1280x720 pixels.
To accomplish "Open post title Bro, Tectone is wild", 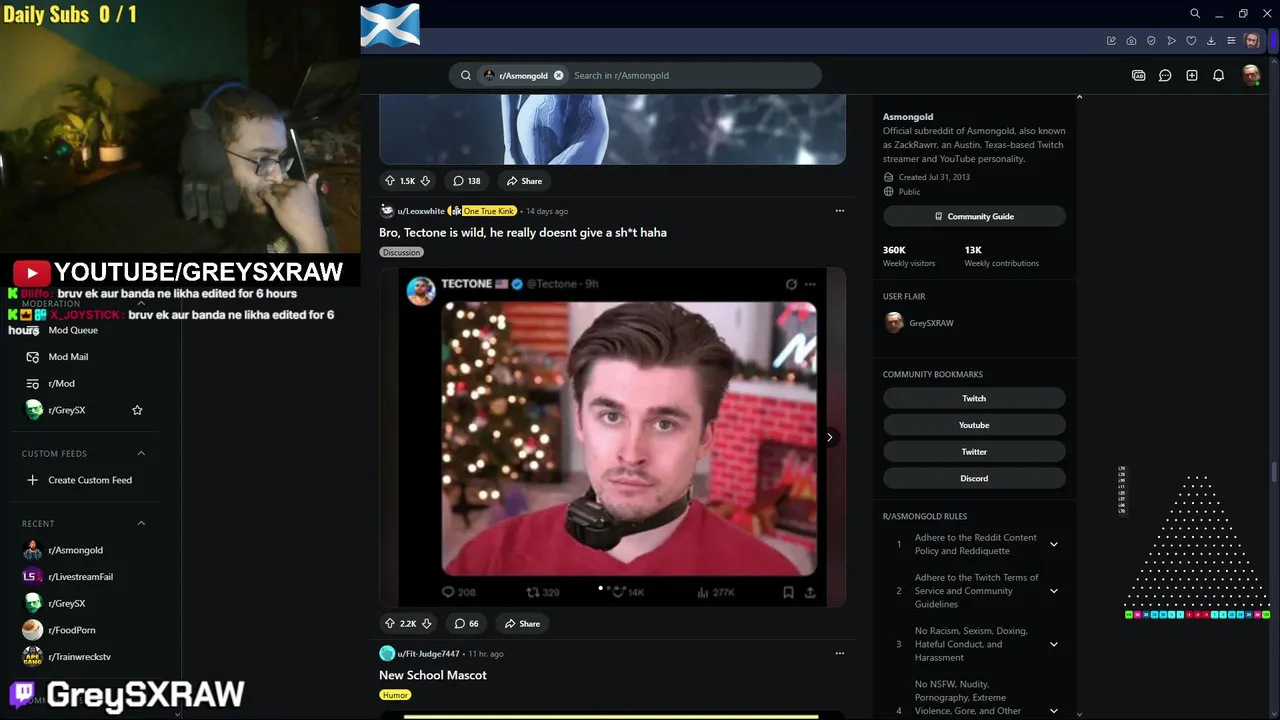I will click(x=522, y=232).
